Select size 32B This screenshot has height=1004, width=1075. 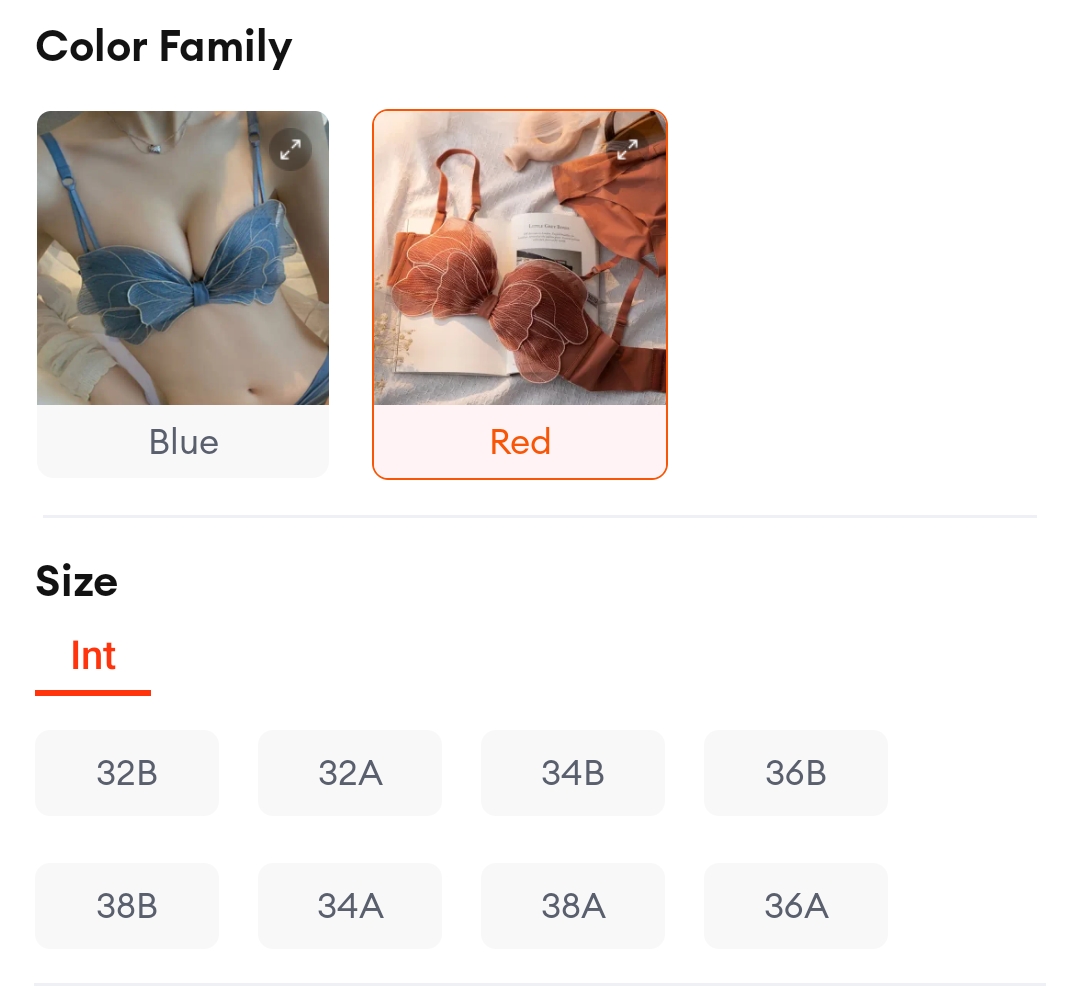click(127, 772)
